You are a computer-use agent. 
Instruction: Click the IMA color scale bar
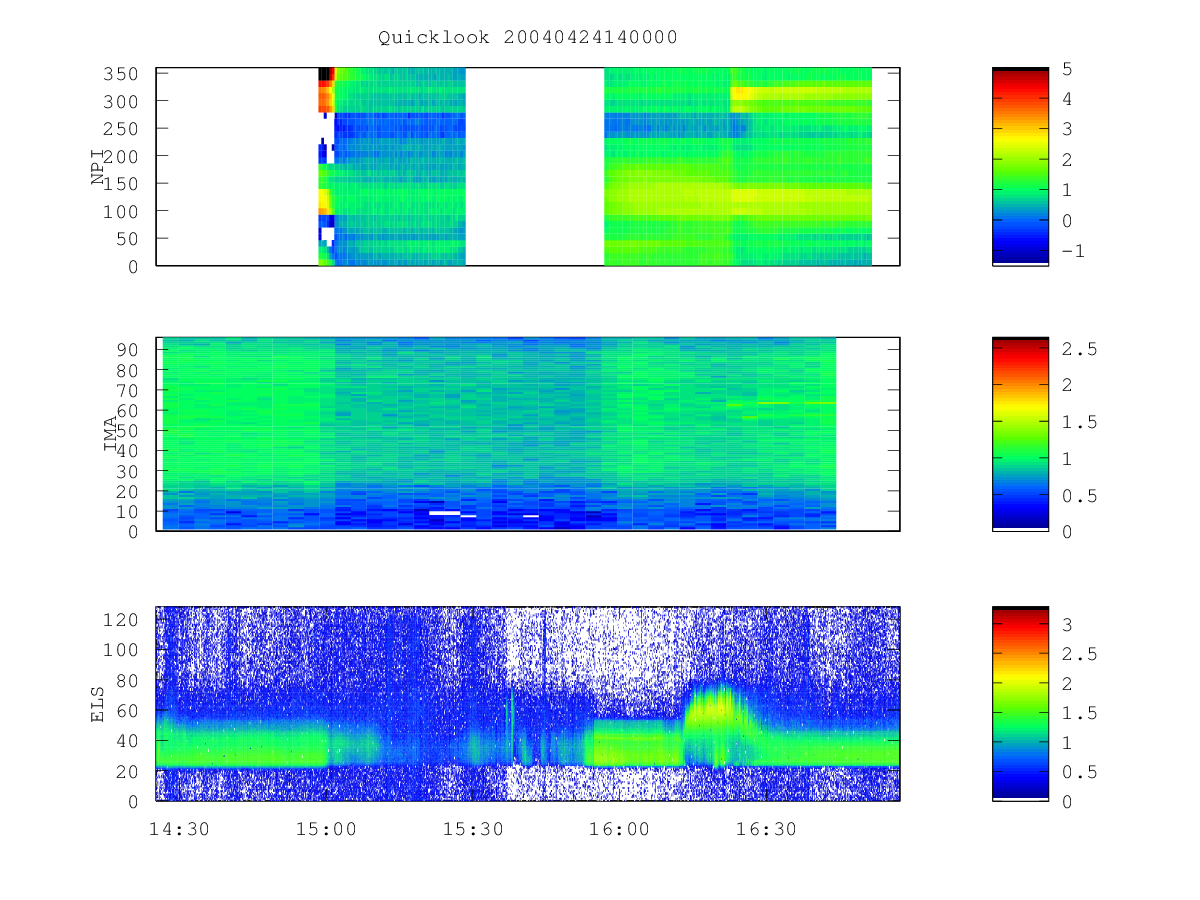click(1020, 434)
